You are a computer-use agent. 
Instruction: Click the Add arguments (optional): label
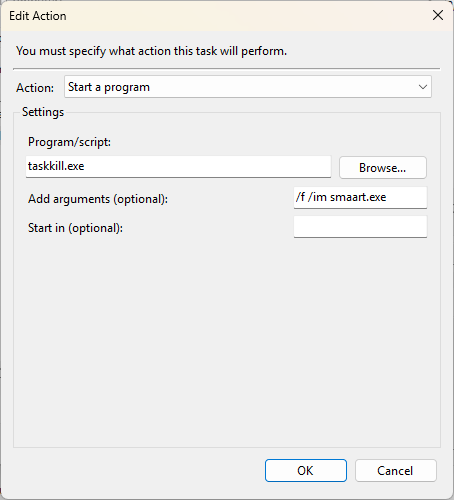tap(98, 199)
